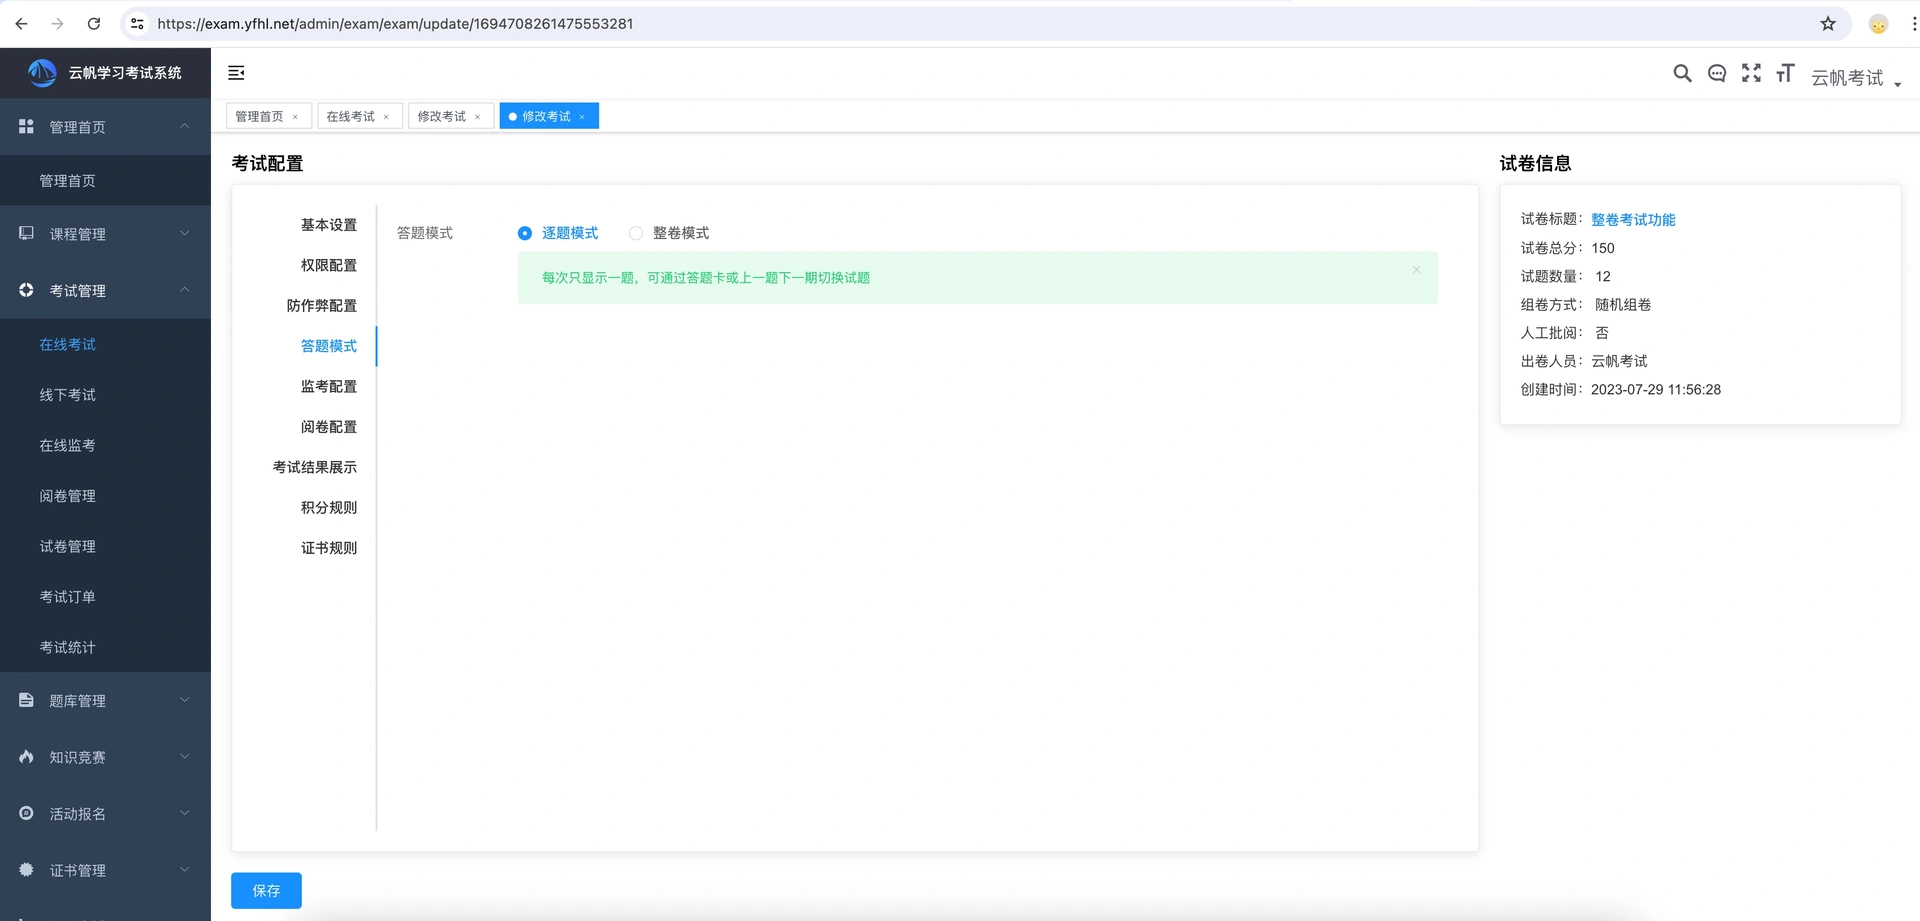
Task: Close the active blue 修改考试 tab
Action: [x=582, y=117]
